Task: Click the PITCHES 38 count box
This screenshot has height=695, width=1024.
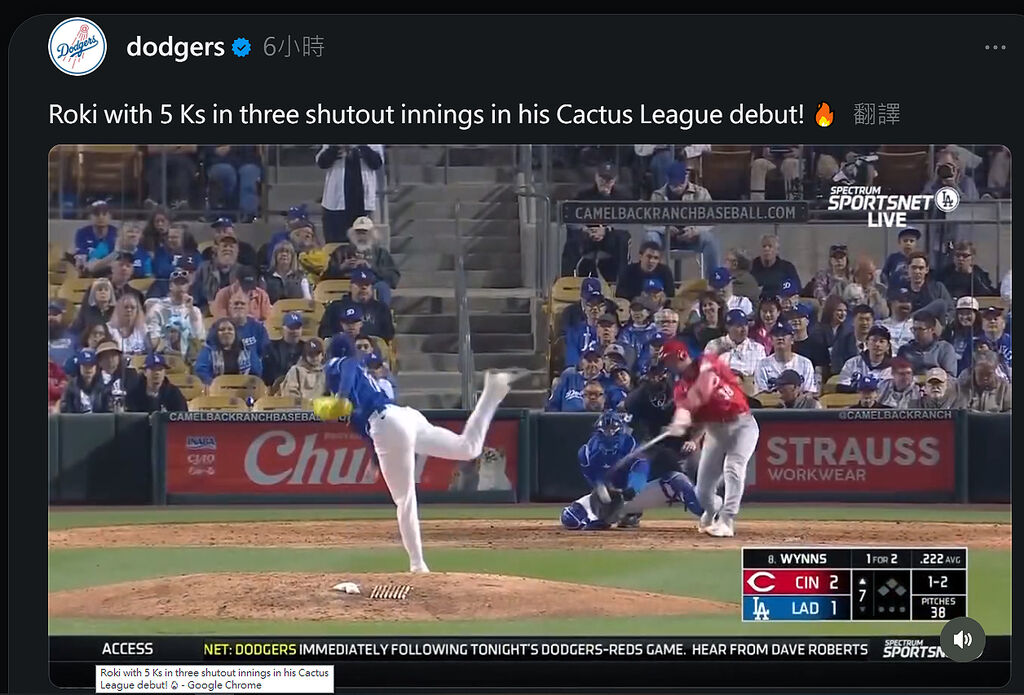Action: coord(938,607)
